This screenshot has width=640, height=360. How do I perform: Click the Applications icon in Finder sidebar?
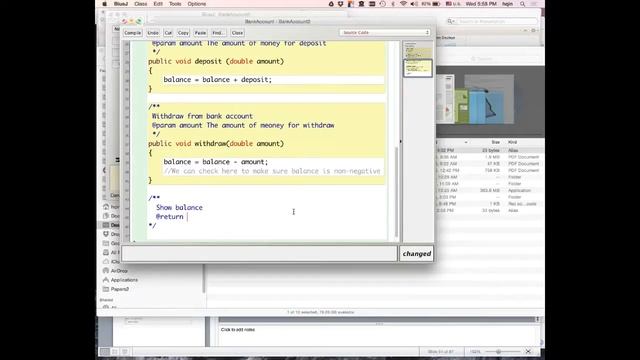[106, 280]
